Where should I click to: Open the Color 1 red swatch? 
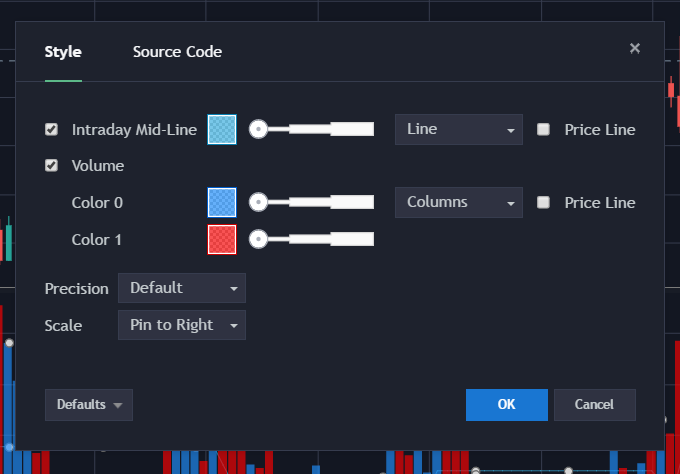(x=221, y=239)
